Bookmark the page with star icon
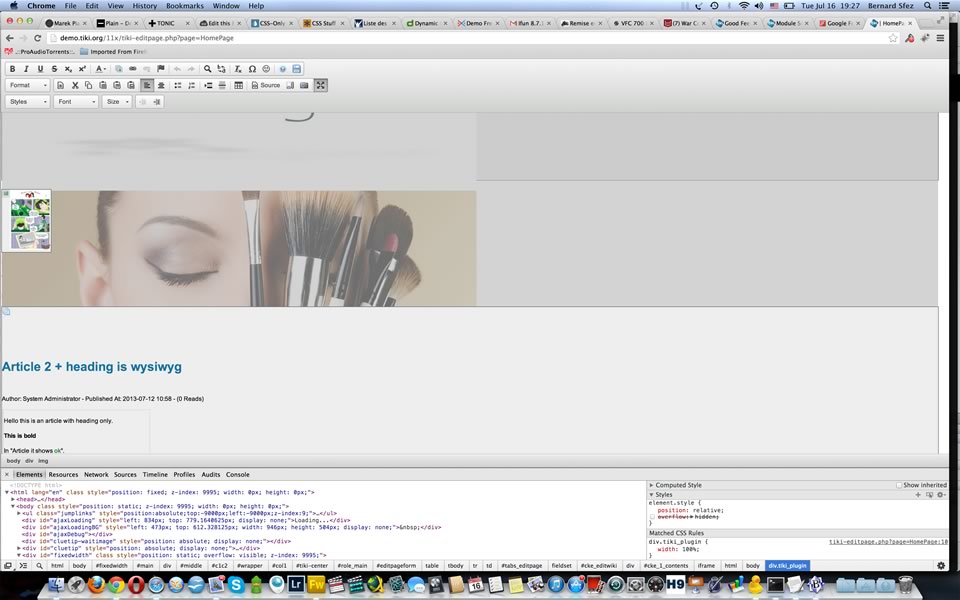The height and width of the screenshot is (600, 960). pyautogui.click(x=893, y=38)
